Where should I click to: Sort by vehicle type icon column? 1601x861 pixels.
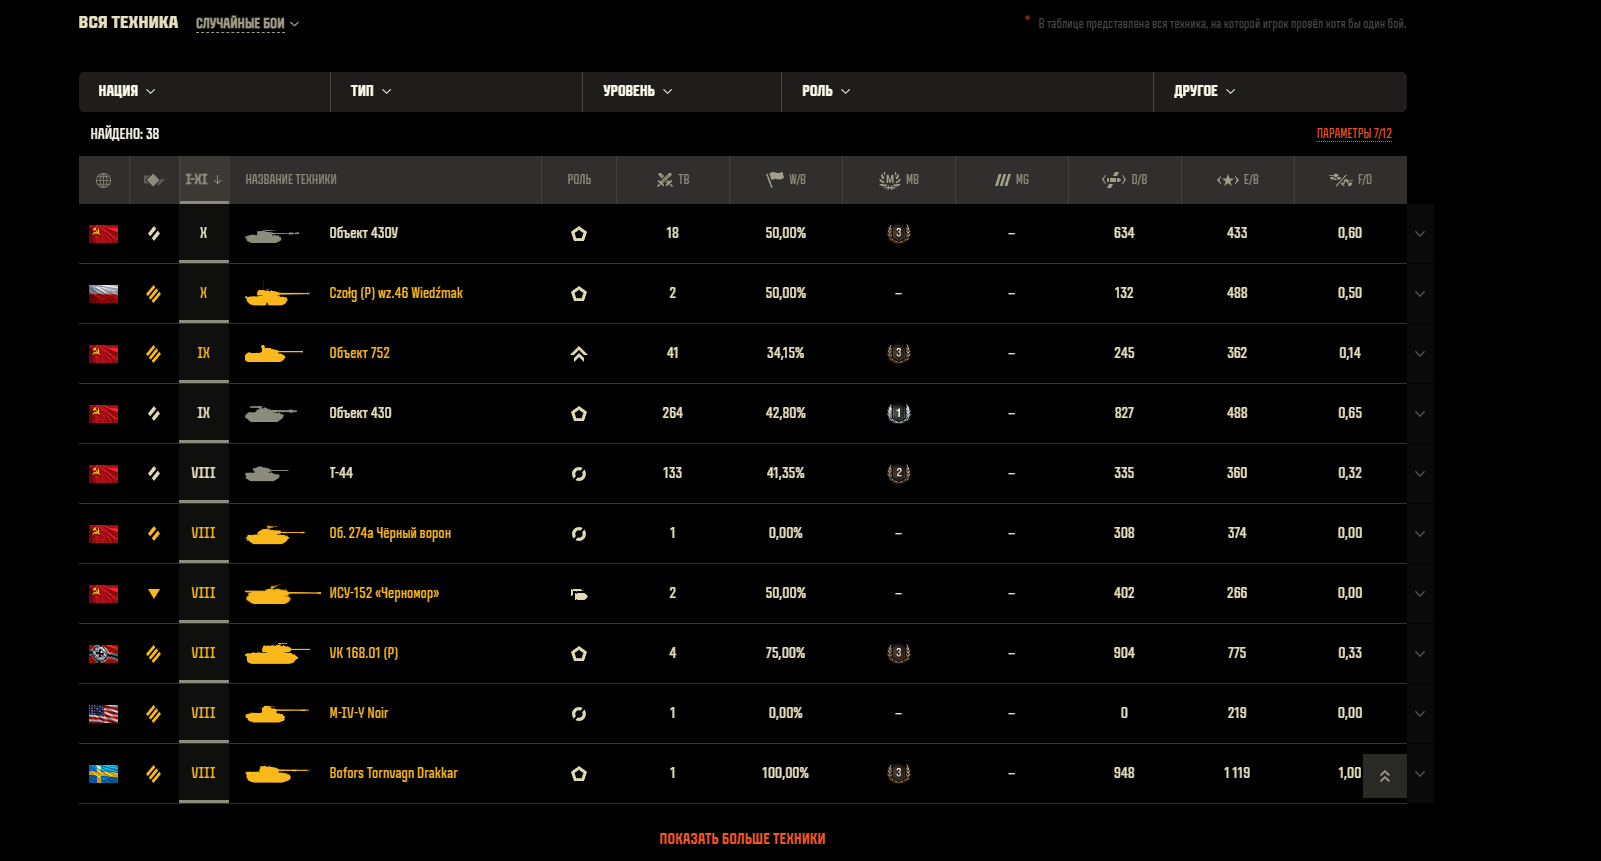click(153, 180)
